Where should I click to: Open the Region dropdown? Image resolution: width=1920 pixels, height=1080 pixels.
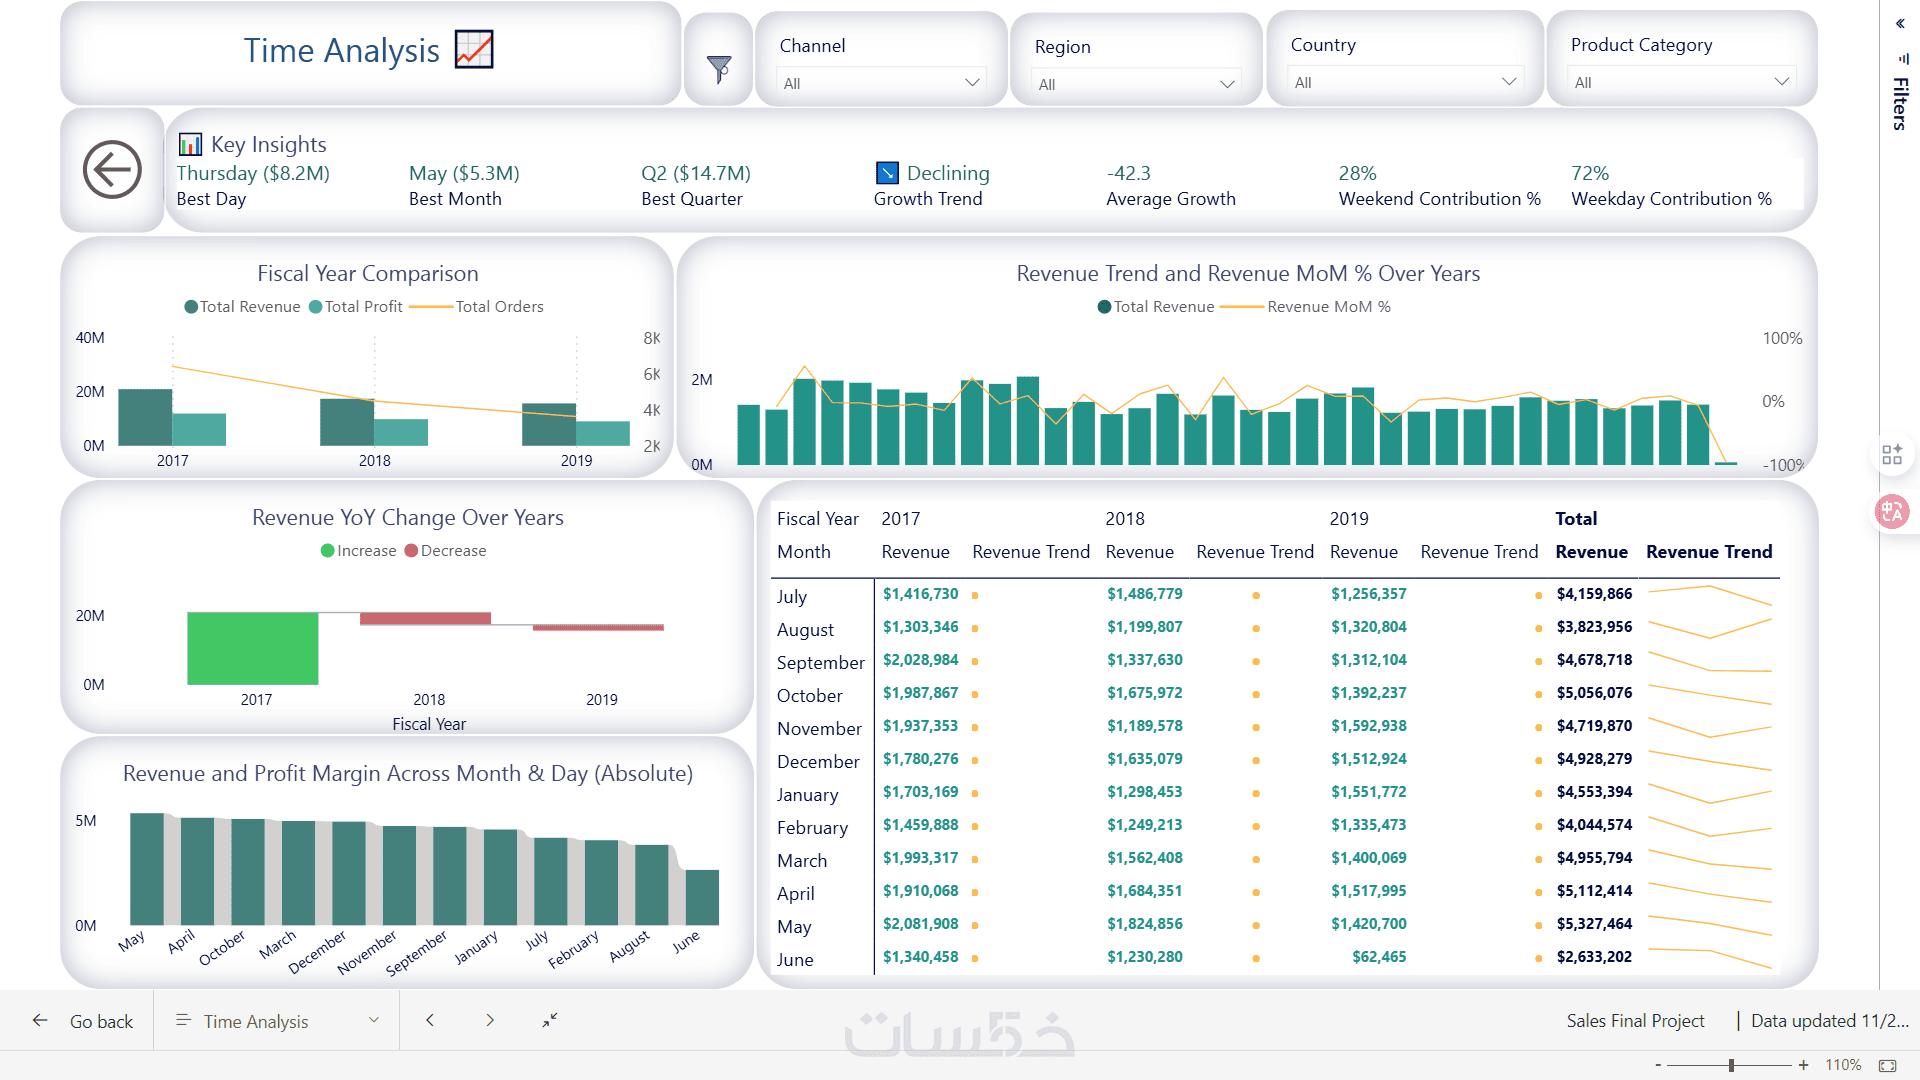coord(1136,84)
